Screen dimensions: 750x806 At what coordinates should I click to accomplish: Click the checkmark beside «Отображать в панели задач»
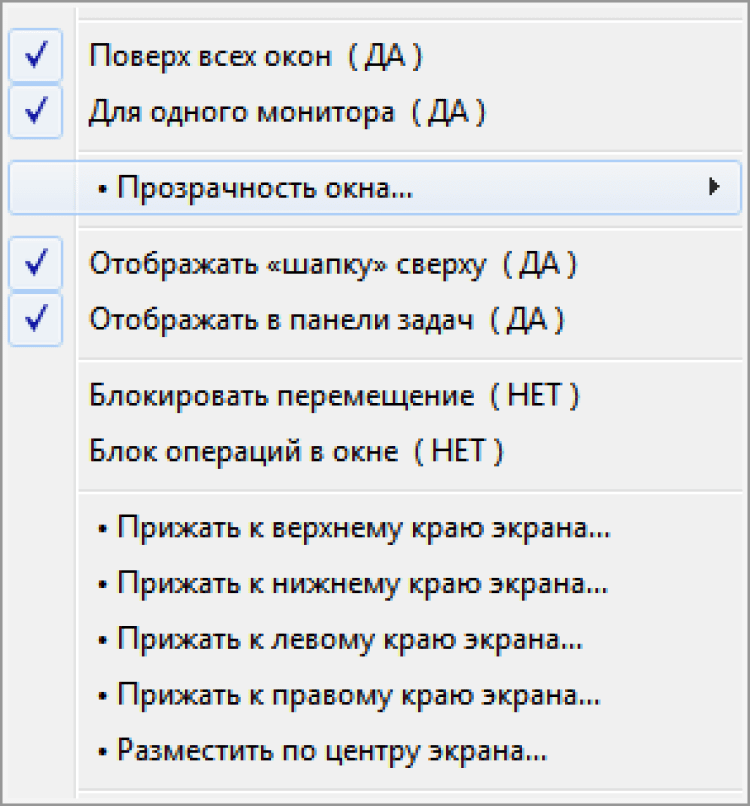coord(36,320)
